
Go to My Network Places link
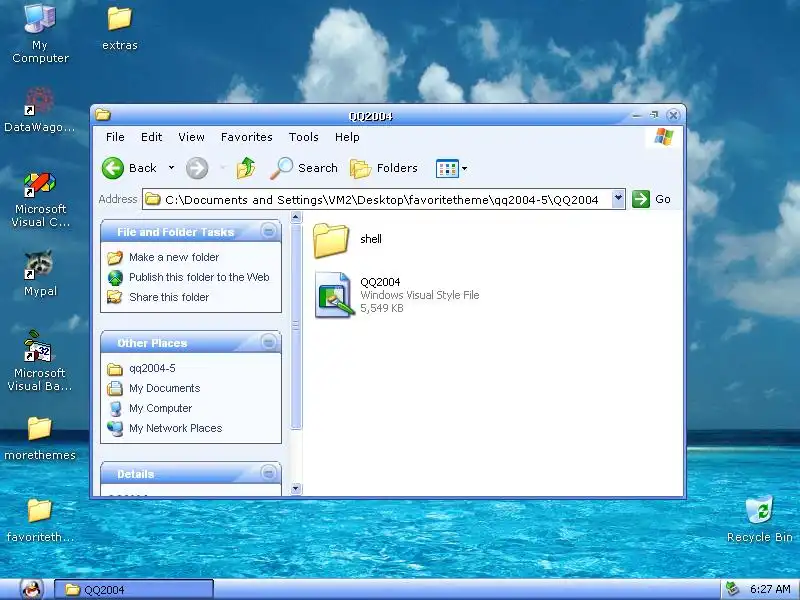[x=176, y=428]
